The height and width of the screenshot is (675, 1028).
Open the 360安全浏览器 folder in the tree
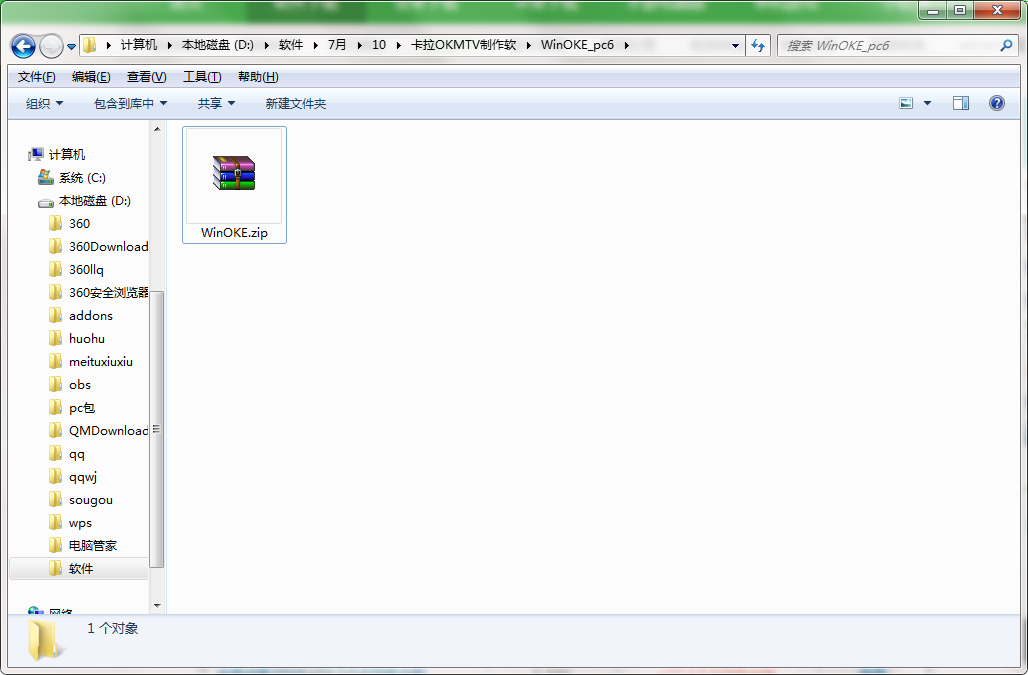click(x=108, y=292)
